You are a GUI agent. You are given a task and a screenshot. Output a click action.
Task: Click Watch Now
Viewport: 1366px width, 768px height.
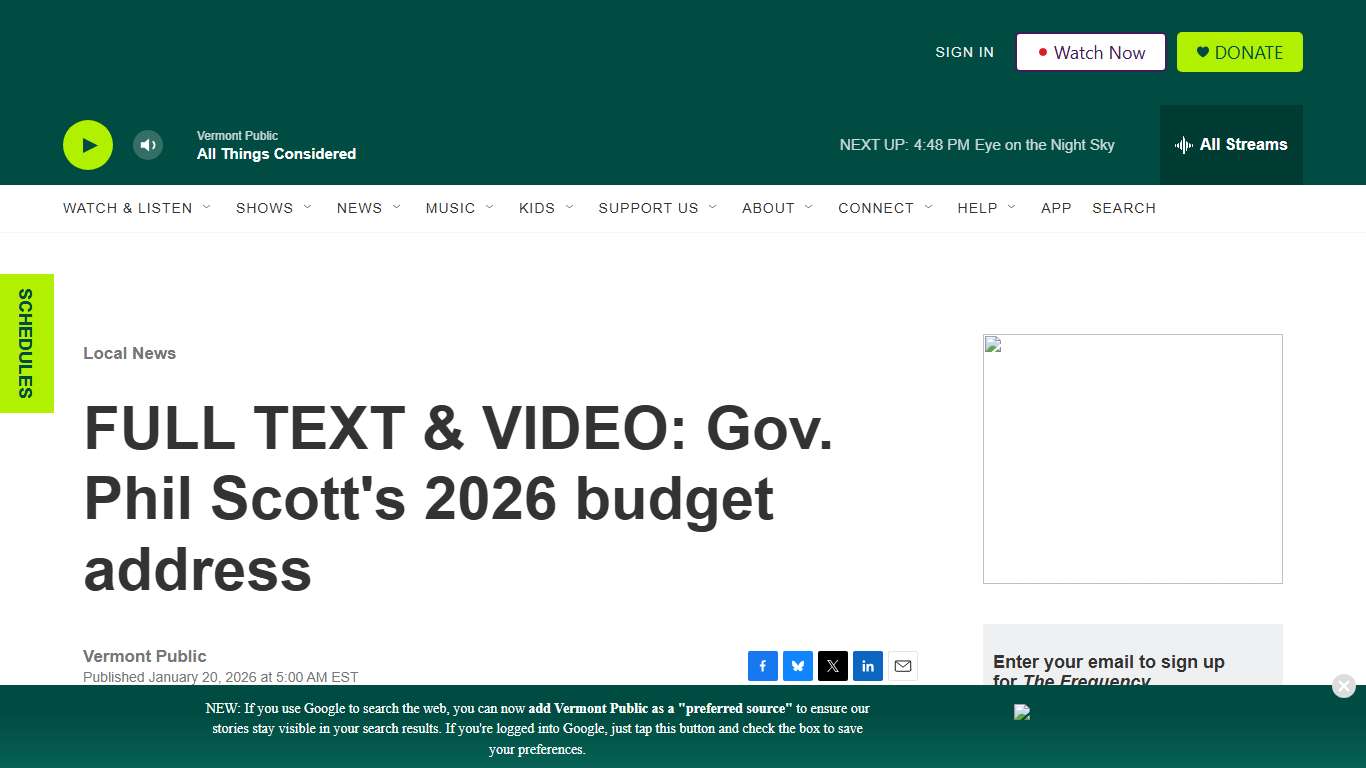tap(1090, 52)
